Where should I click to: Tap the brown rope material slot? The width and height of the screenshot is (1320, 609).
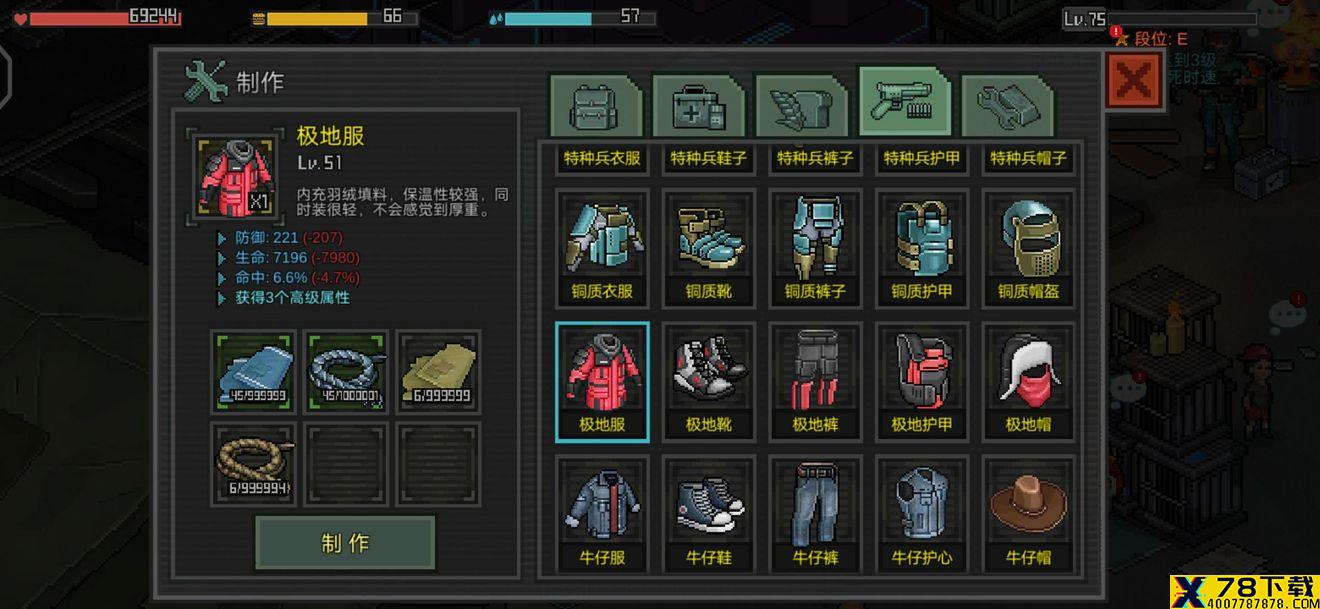coord(253,463)
